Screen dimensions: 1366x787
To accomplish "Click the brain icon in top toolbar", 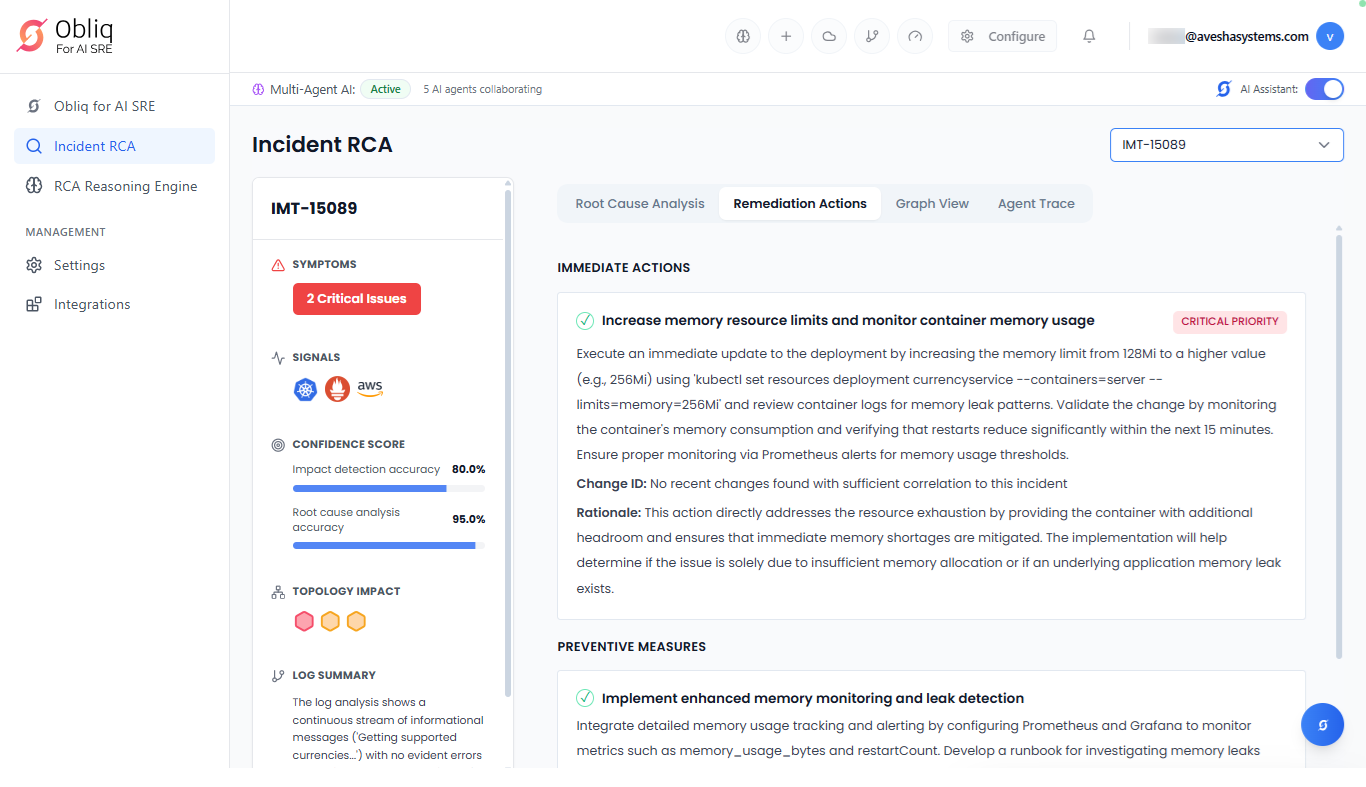I will tap(743, 36).
